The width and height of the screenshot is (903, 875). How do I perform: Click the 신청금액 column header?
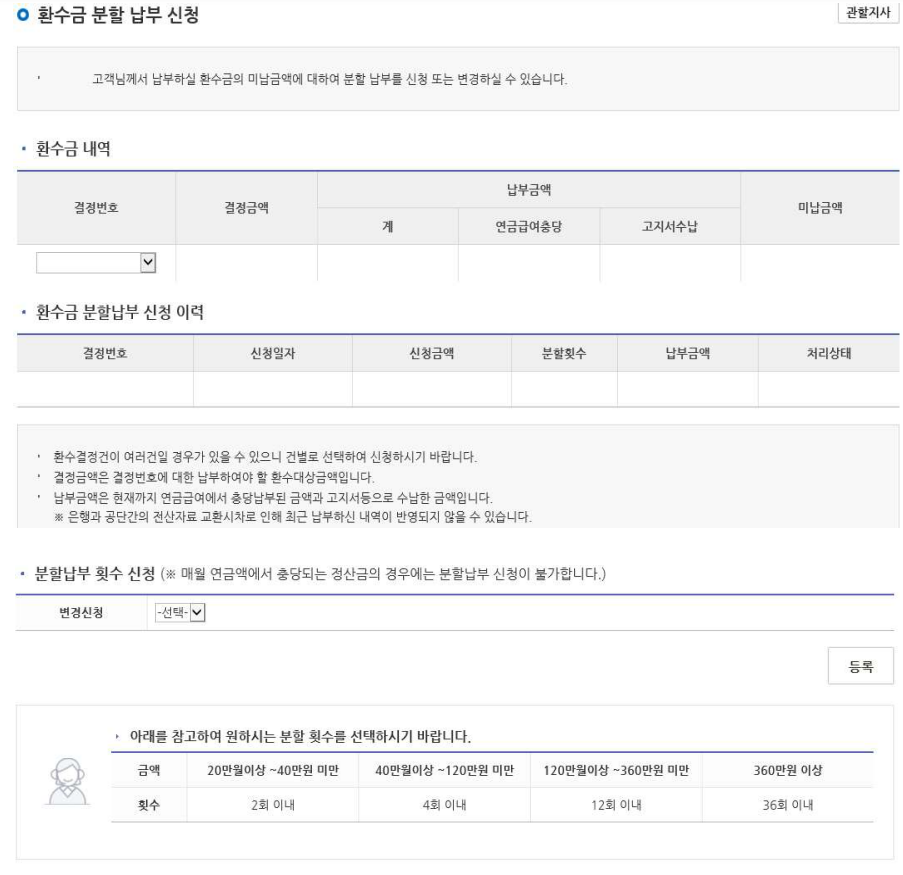click(431, 353)
